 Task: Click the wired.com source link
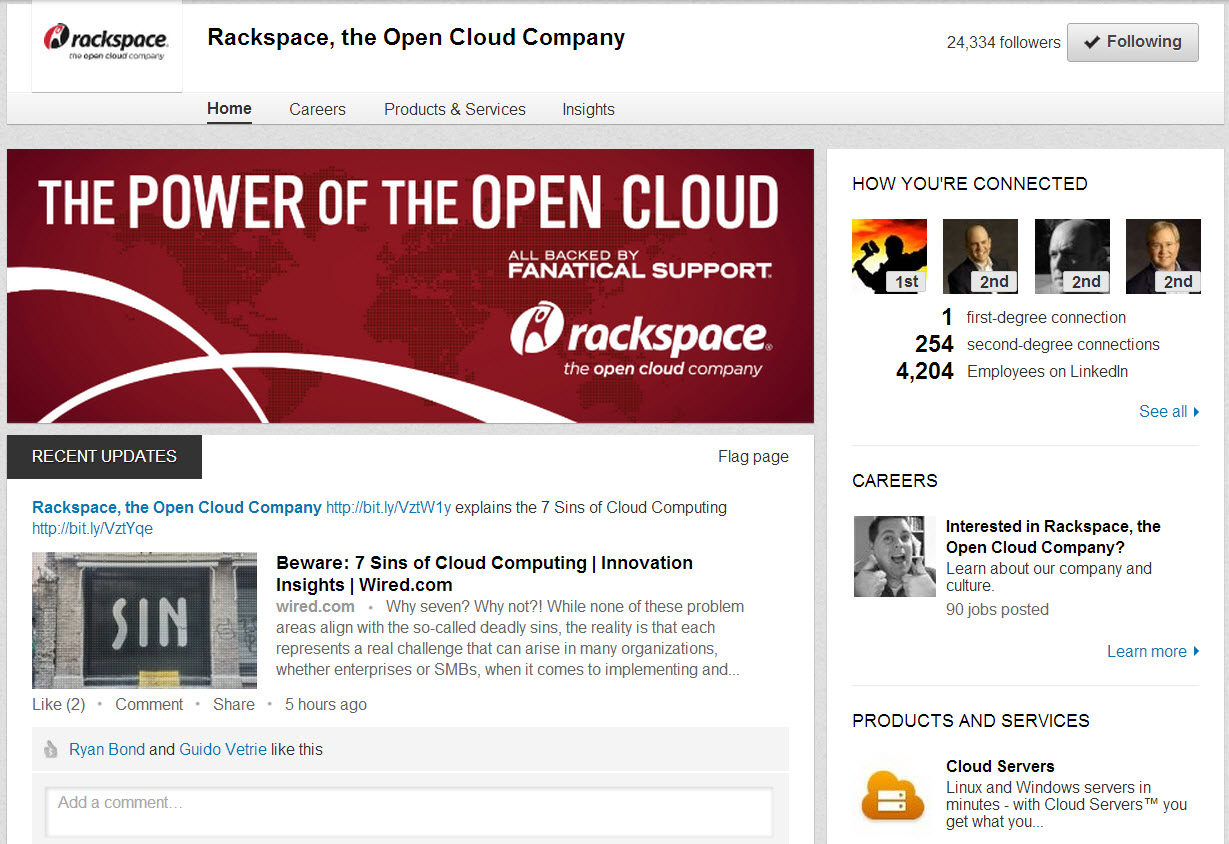pyautogui.click(x=315, y=606)
